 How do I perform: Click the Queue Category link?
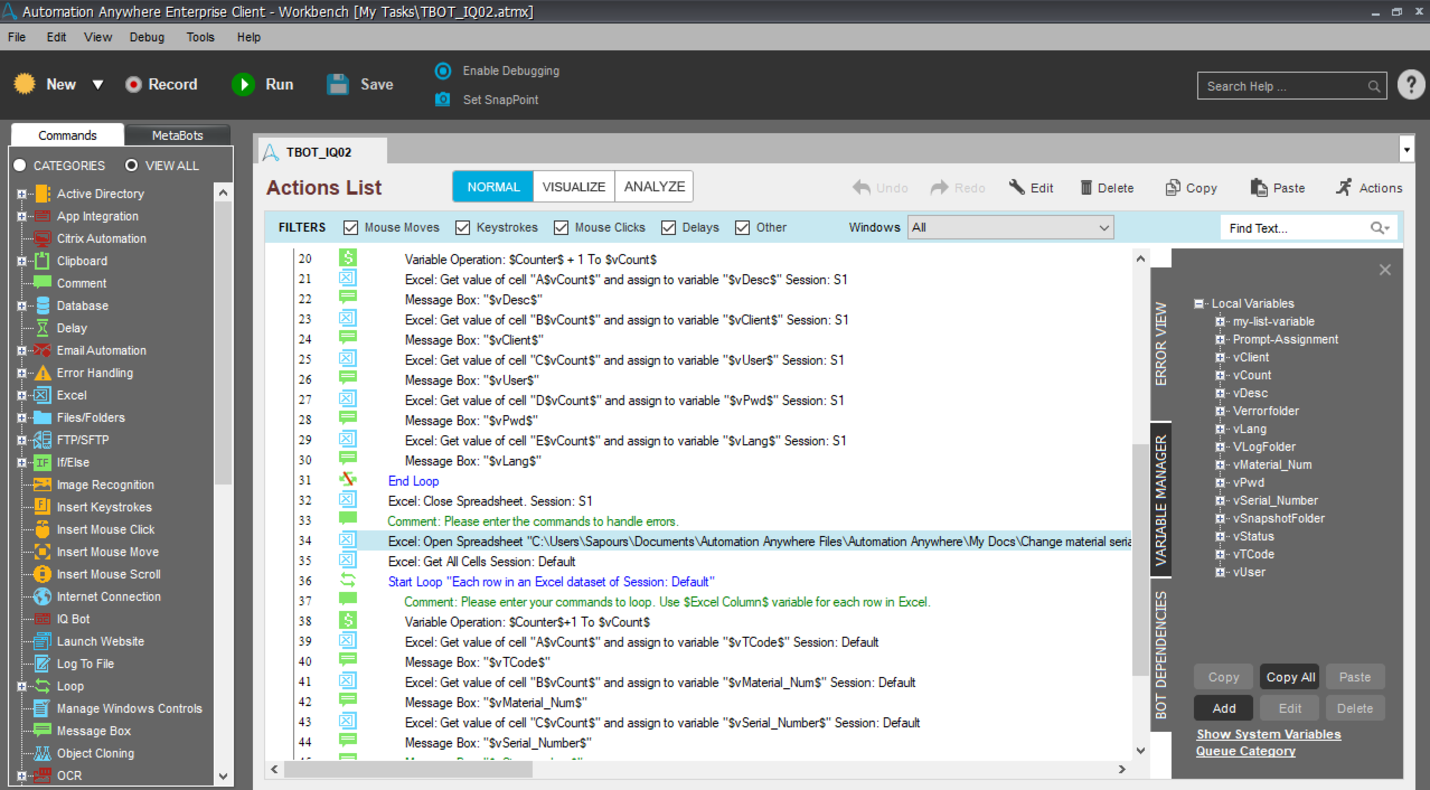[x=1246, y=751]
